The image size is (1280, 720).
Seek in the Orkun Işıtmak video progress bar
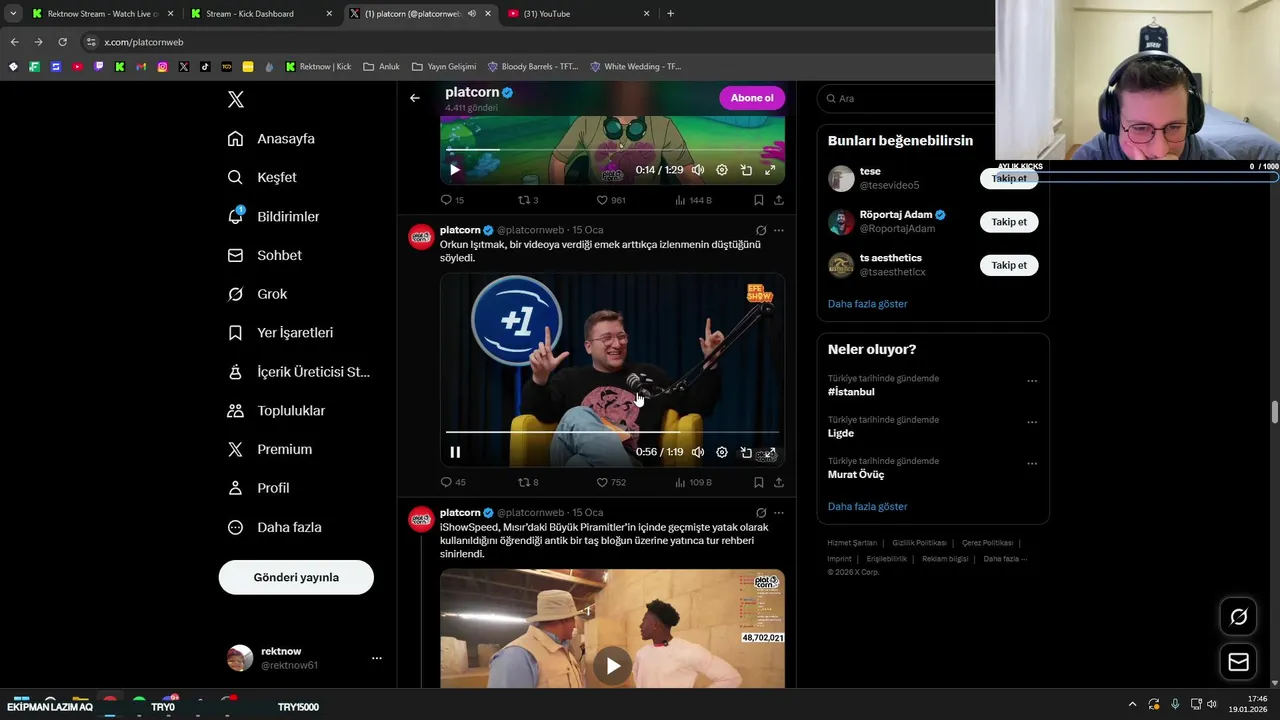[612, 432]
